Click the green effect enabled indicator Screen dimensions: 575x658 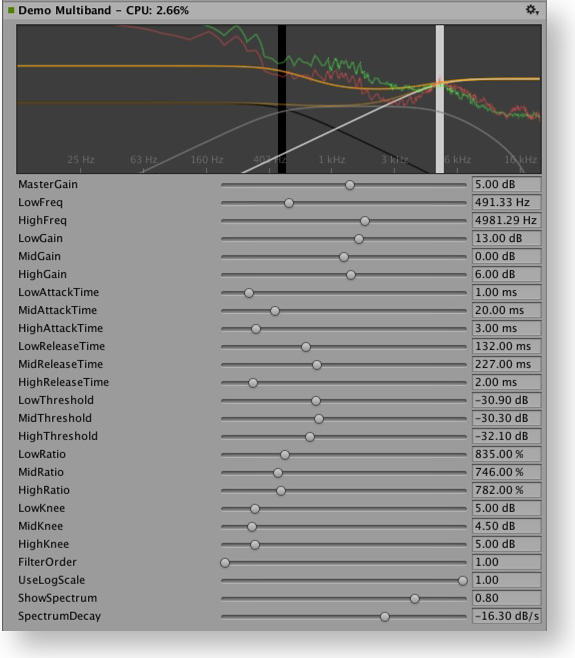click(10, 10)
